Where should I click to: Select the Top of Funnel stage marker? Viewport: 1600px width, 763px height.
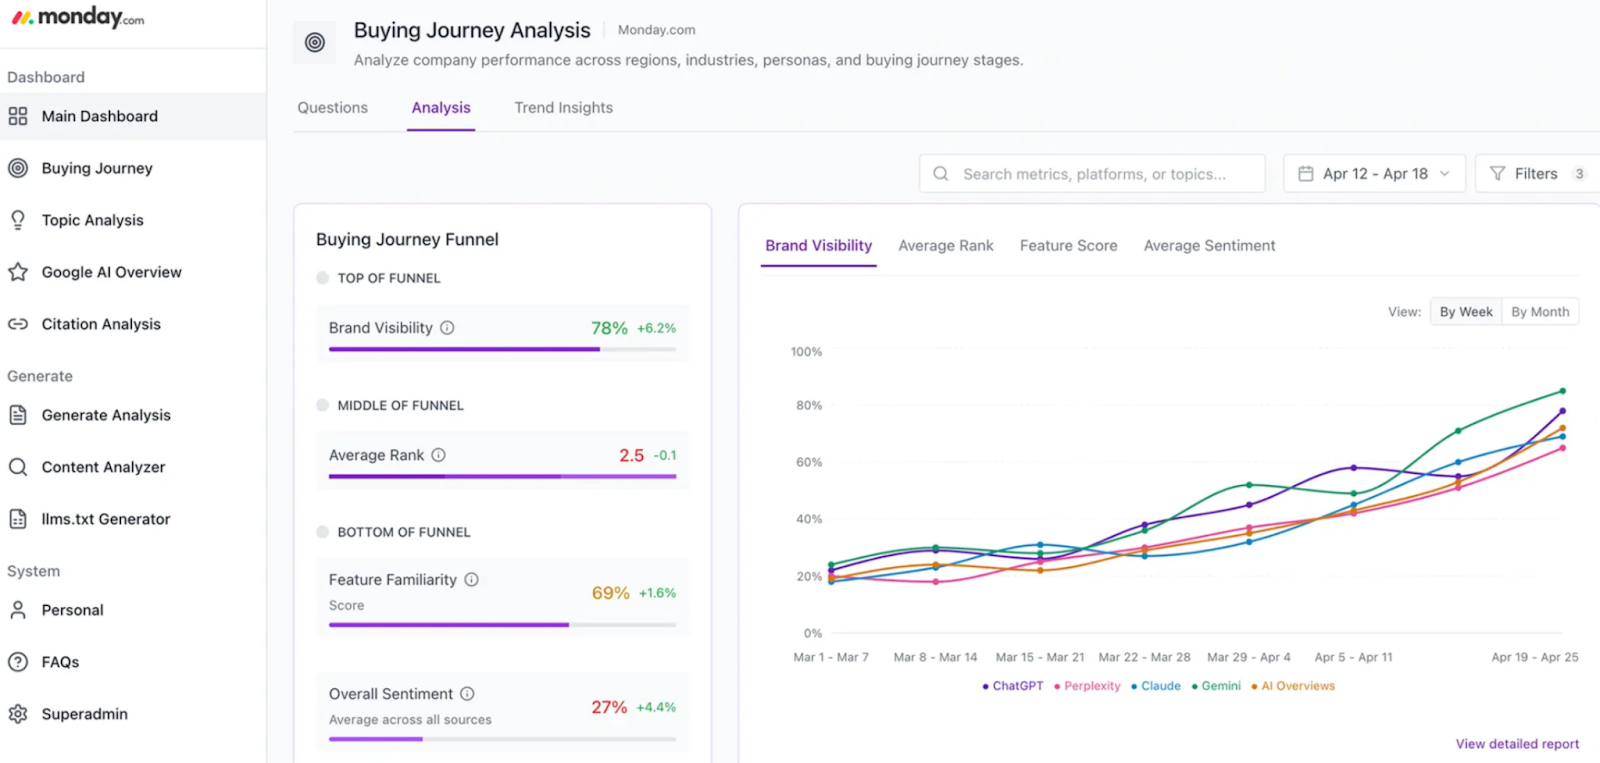pos(322,278)
